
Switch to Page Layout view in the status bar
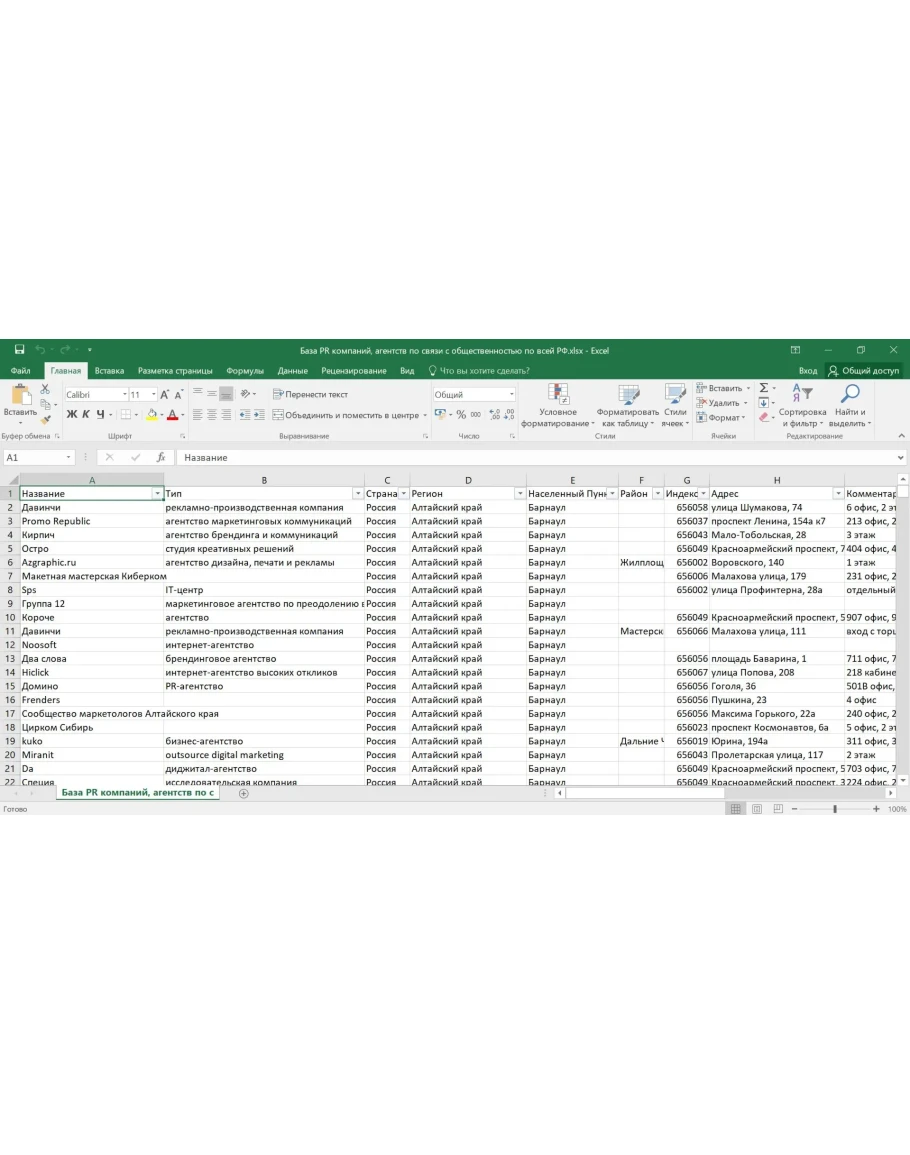(x=757, y=809)
